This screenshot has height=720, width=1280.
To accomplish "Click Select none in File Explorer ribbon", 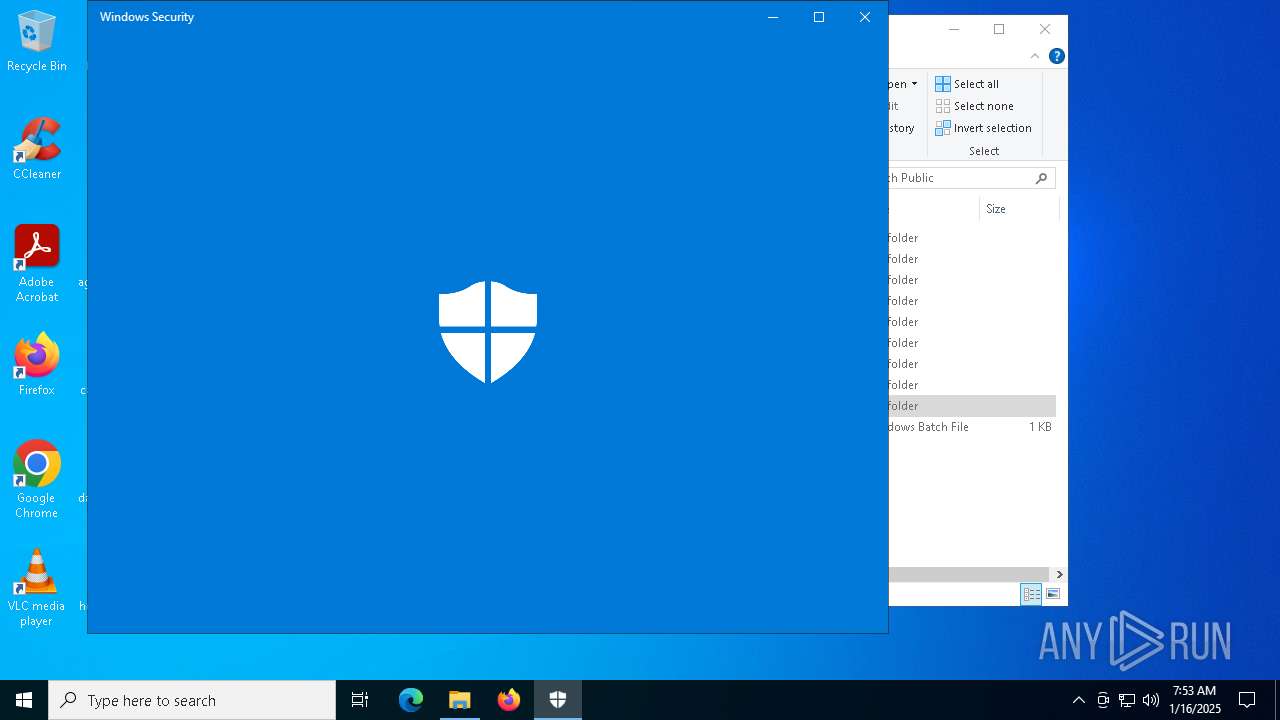I will pyautogui.click(x=974, y=106).
